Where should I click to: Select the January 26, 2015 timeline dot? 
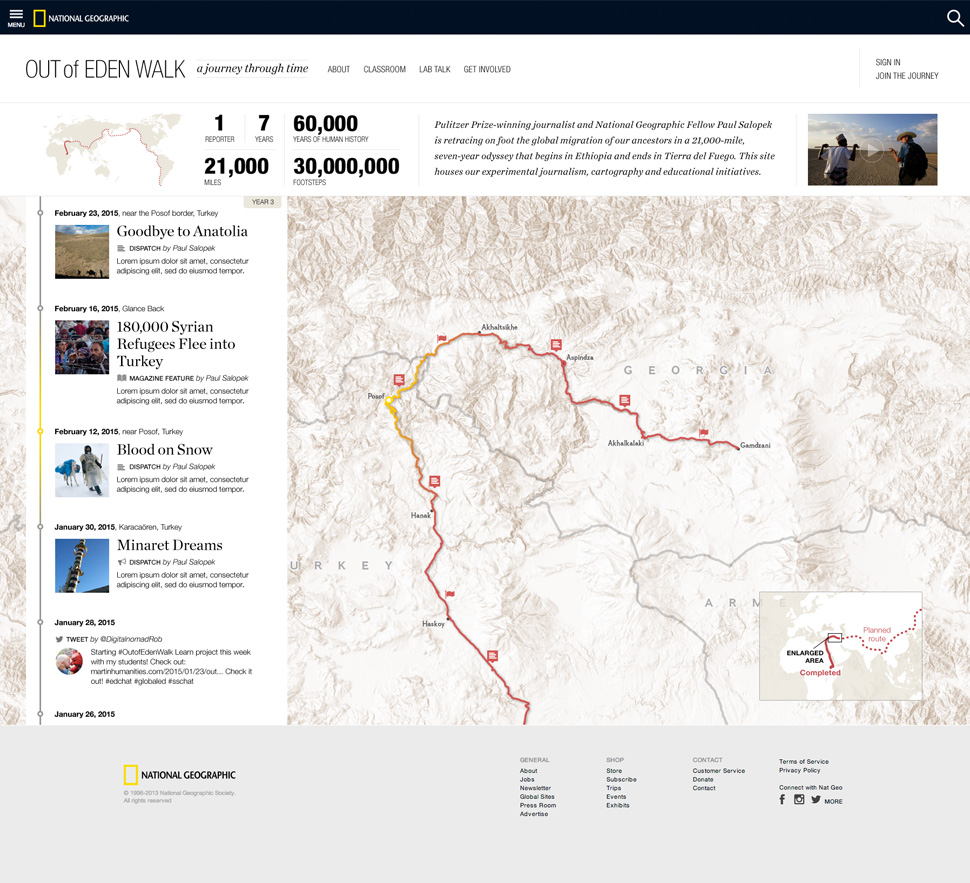coord(40,714)
